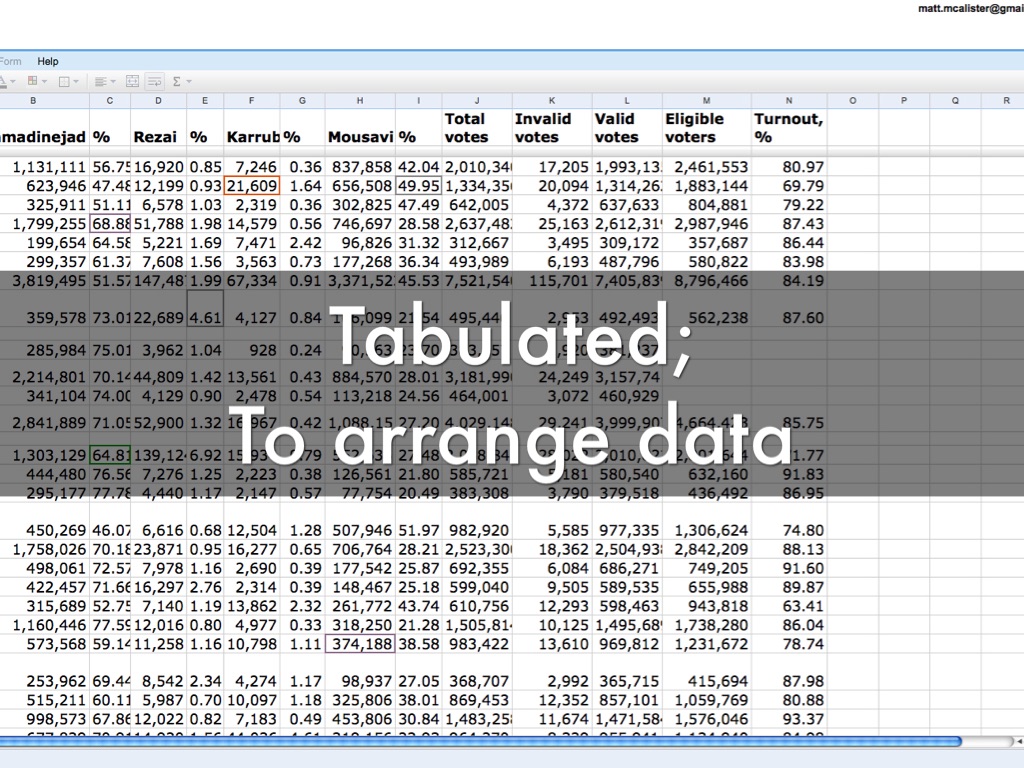Click the Sigma functions icon
The image size is (1024, 768).
click(x=176, y=81)
